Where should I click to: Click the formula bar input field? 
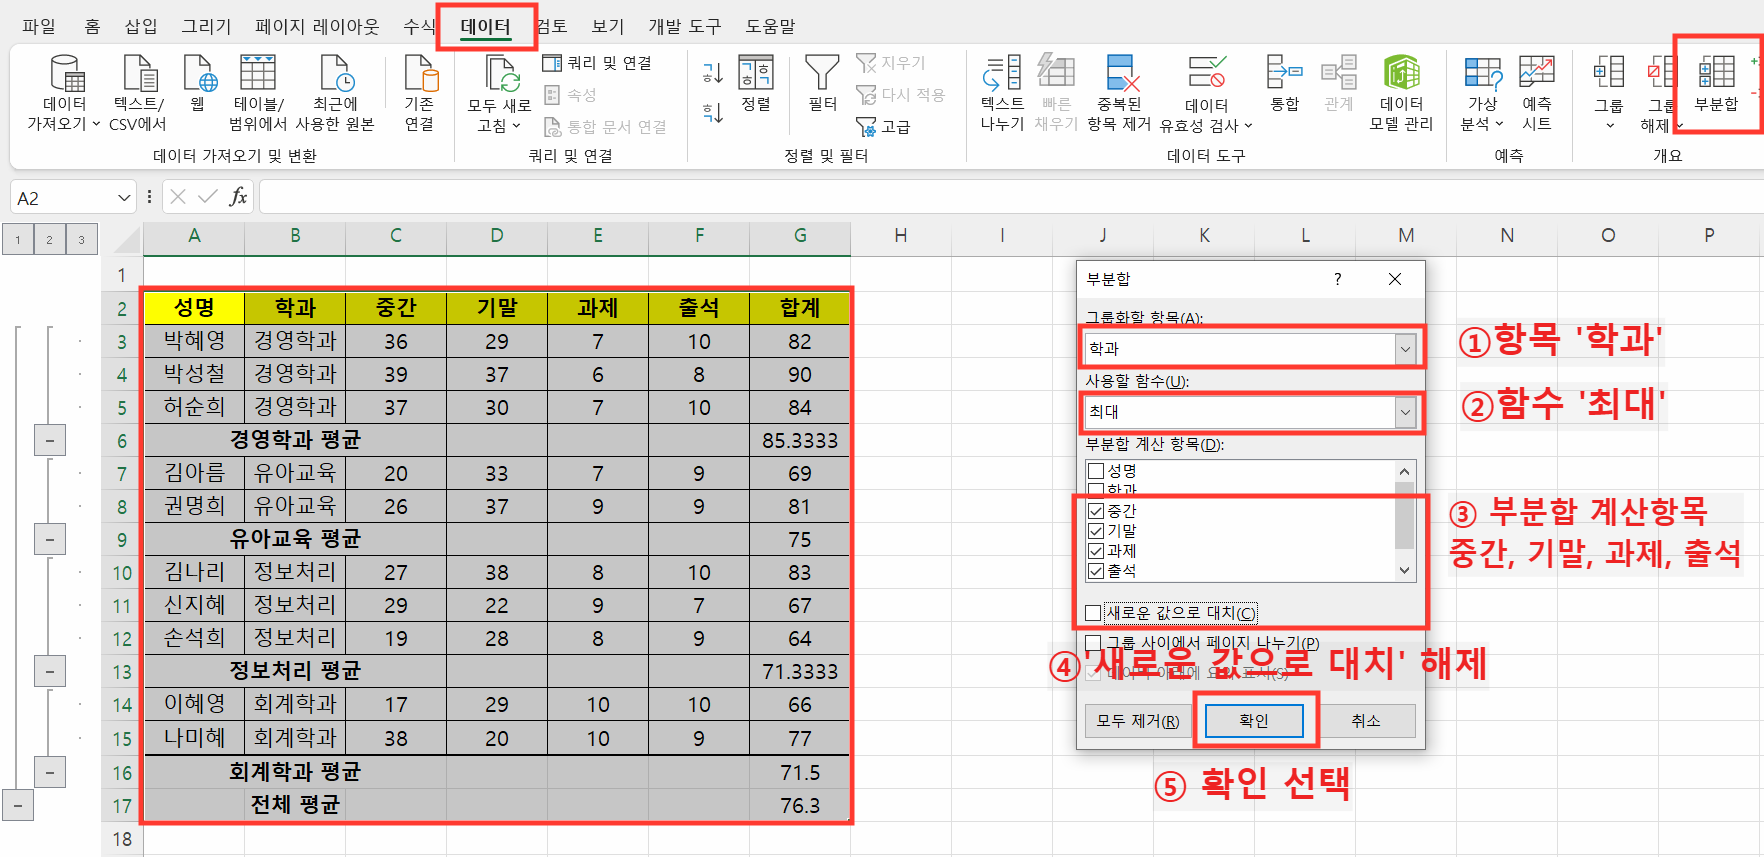pyautogui.click(x=1010, y=197)
